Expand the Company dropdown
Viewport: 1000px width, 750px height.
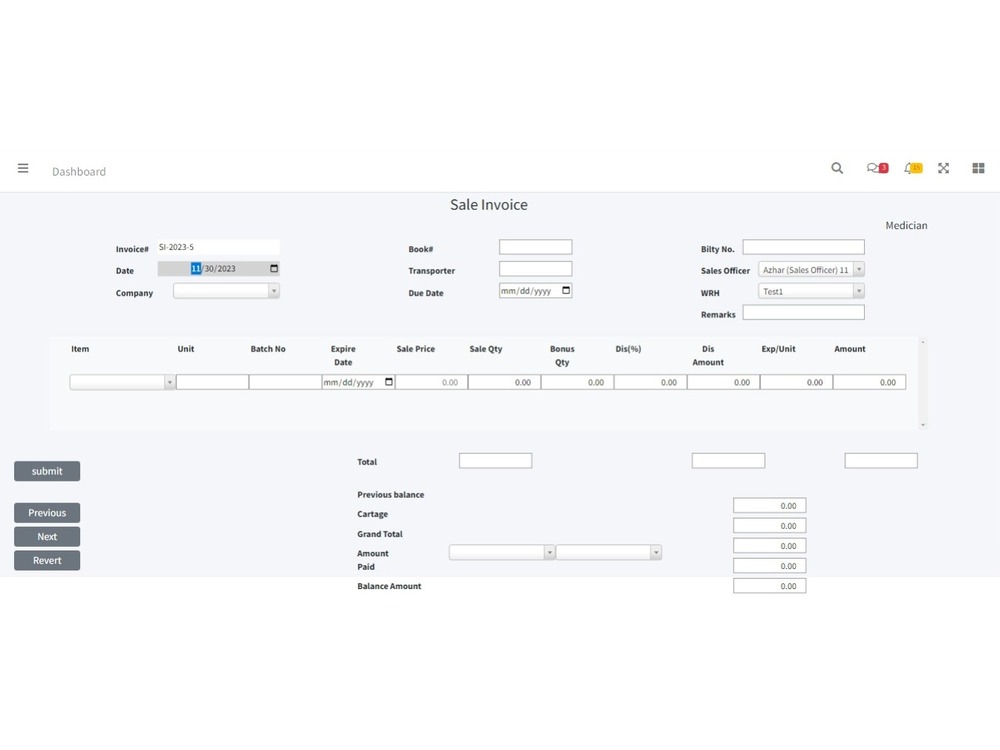pyautogui.click(x=226, y=291)
